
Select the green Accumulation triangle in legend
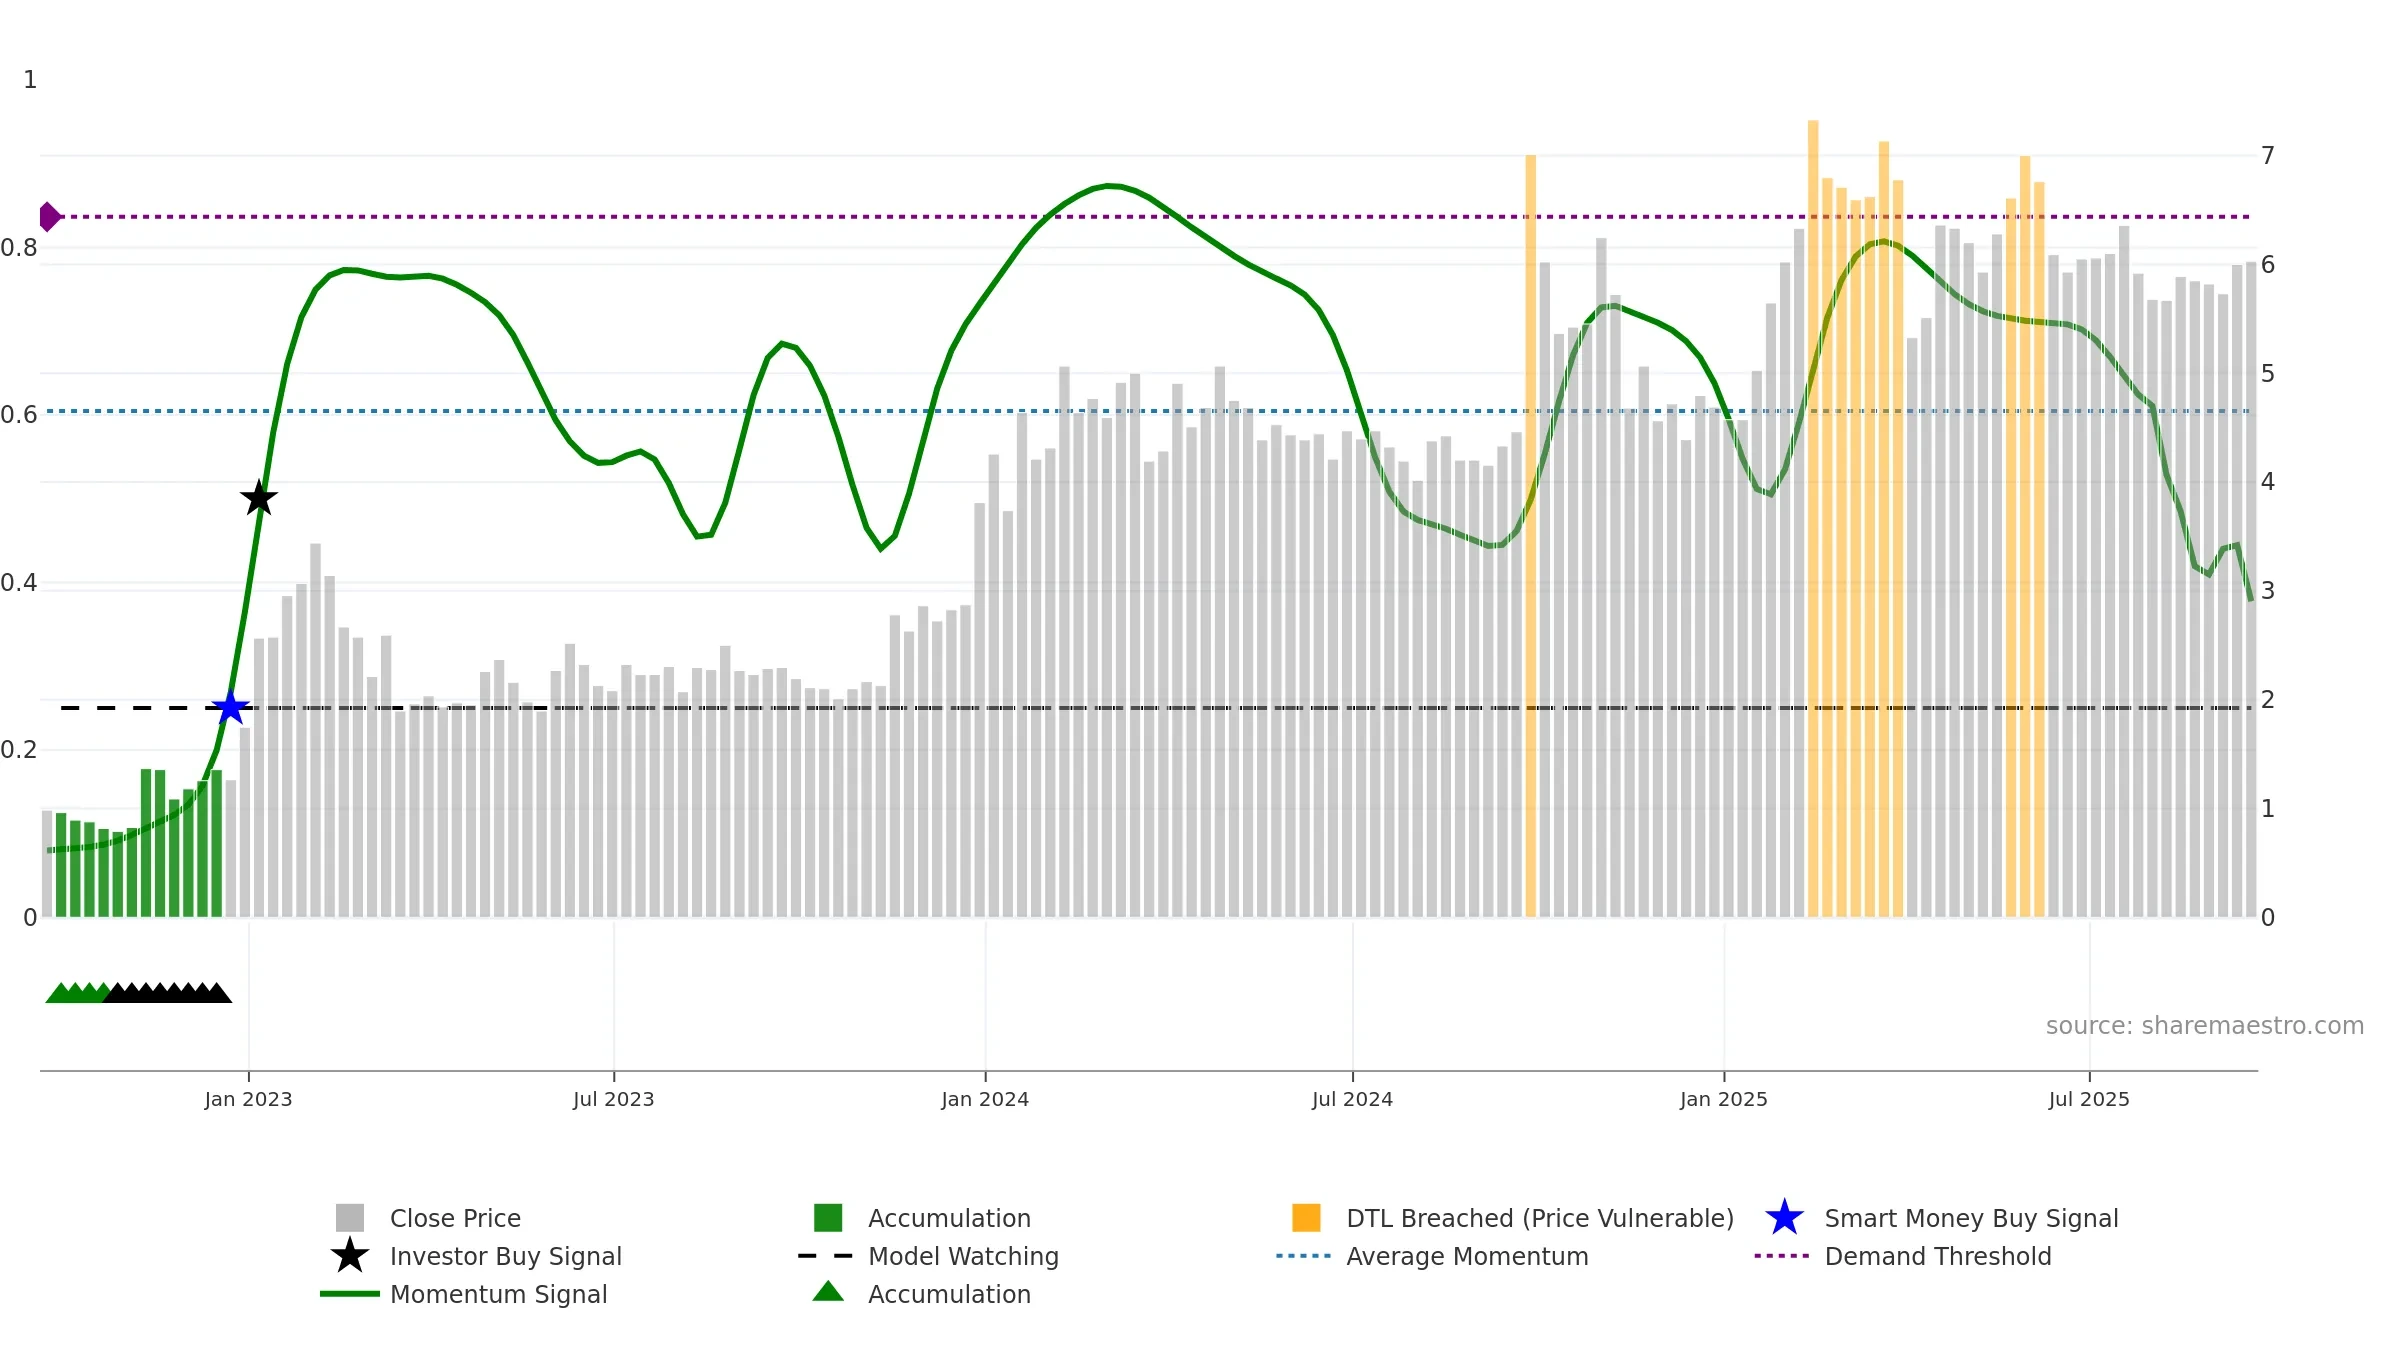[828, 1292]
